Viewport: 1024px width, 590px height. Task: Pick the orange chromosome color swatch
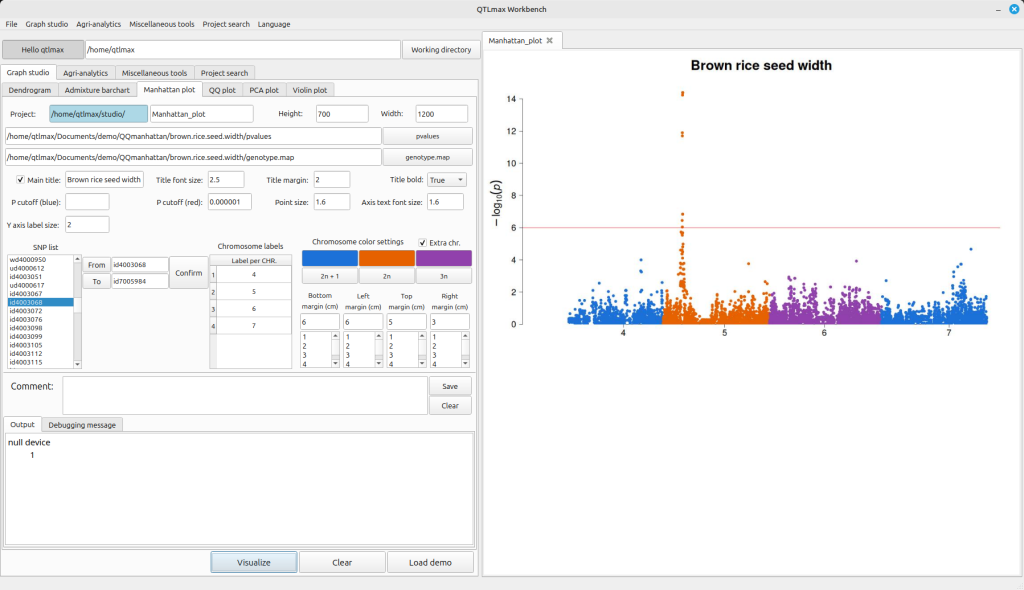(x=386, y=258)
